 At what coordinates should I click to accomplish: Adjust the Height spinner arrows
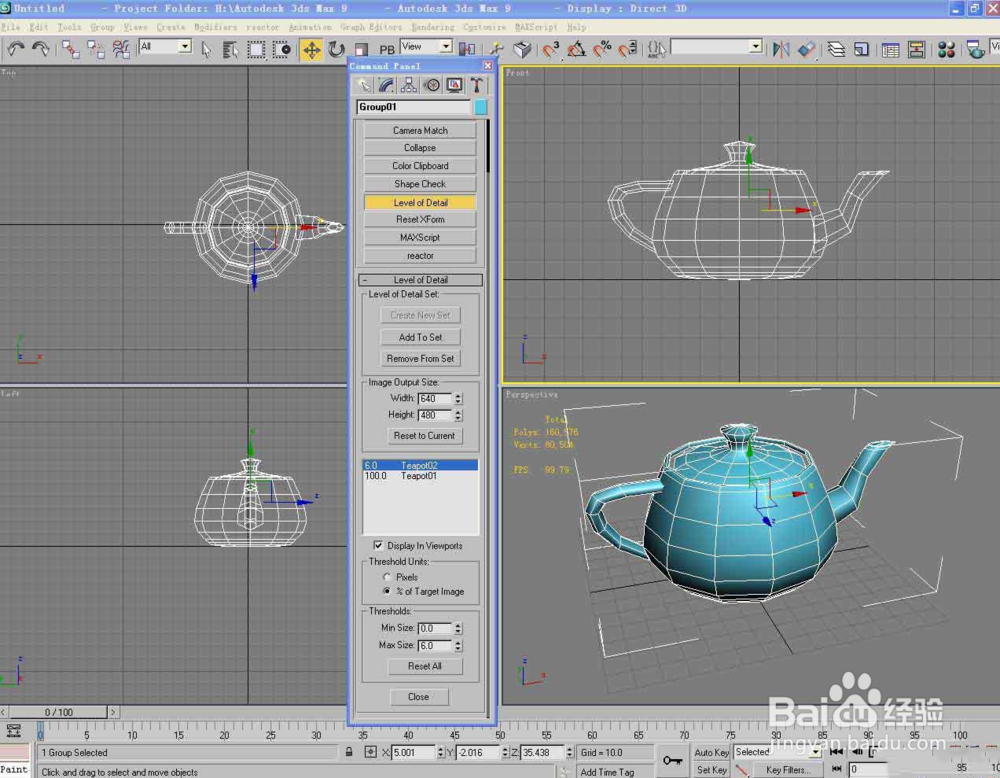(x=458, y=415)
